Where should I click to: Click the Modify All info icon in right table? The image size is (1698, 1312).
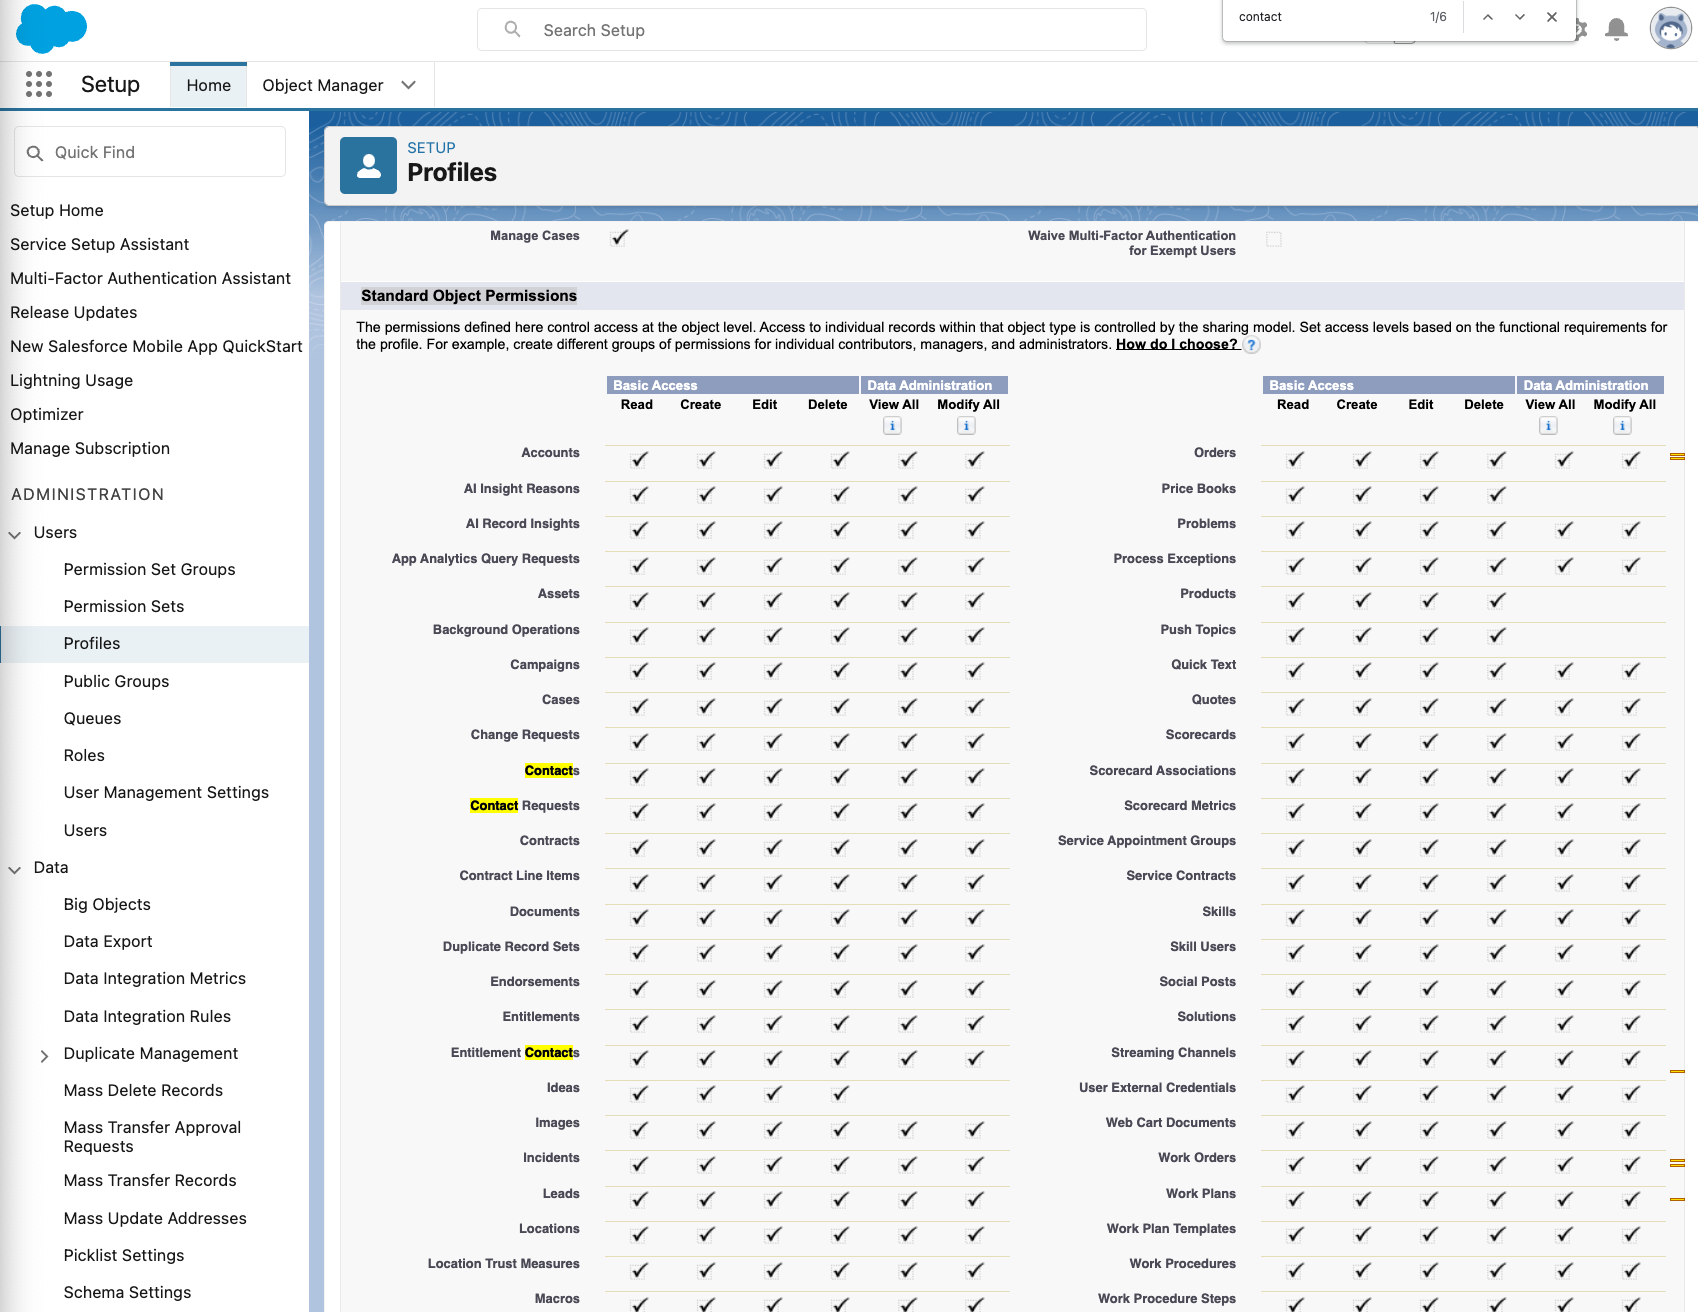point(1622,426)
